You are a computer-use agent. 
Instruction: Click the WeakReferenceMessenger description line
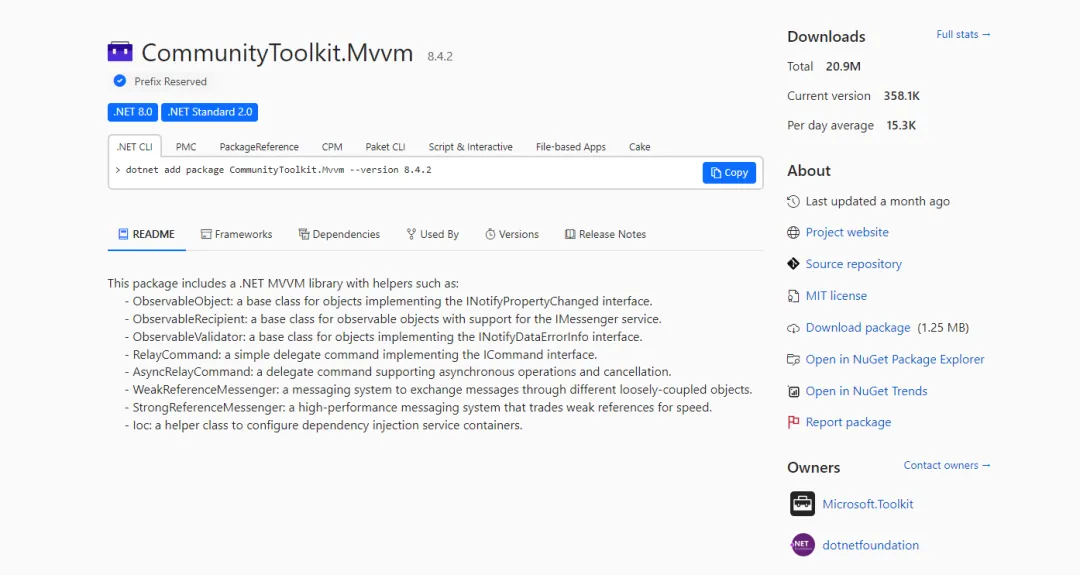438,390
